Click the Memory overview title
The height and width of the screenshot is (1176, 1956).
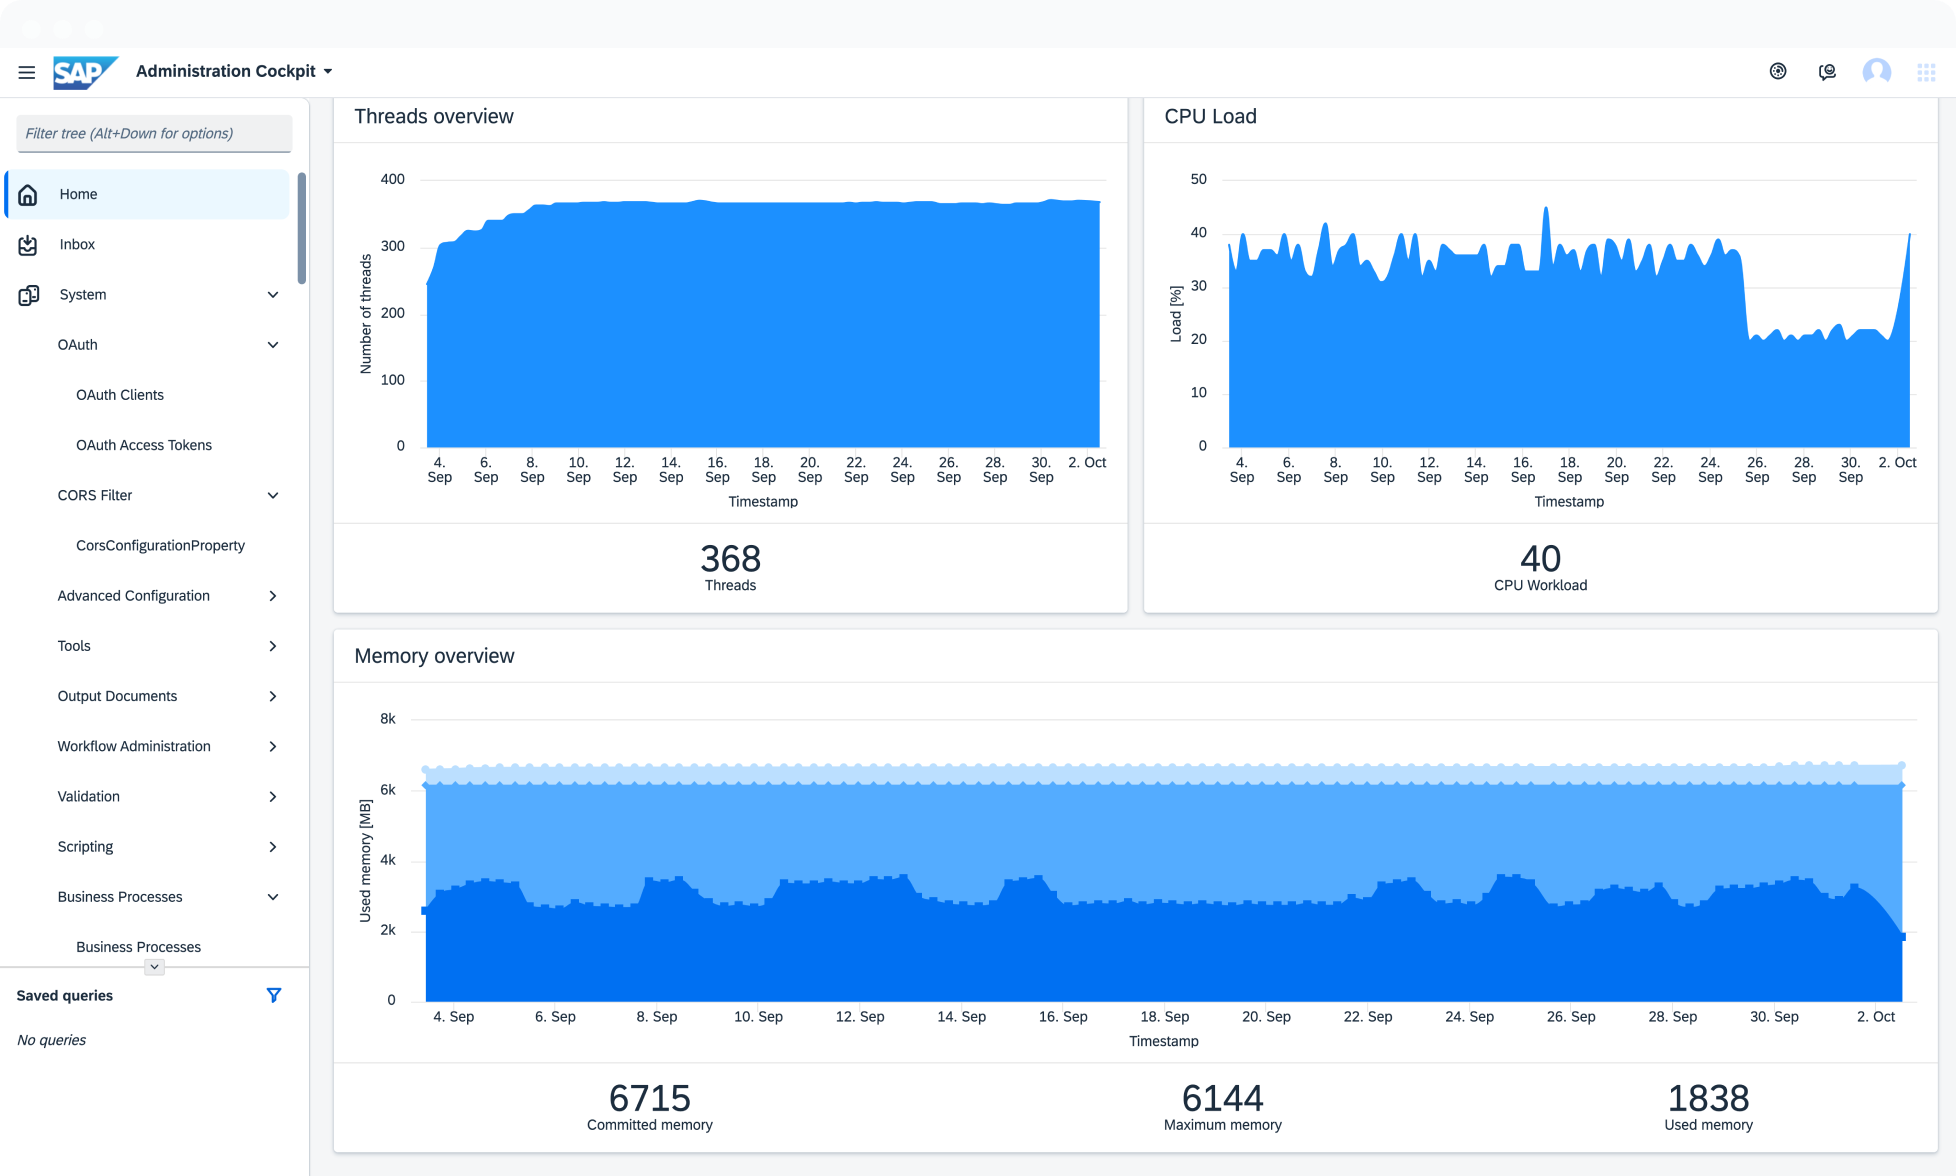click(x=434, y=656)
